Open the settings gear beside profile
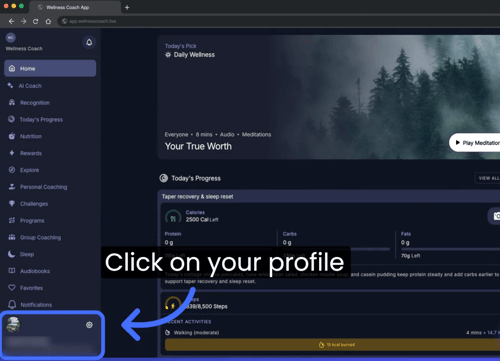Screen dimensions: 500x361 [x=89, y=325]
